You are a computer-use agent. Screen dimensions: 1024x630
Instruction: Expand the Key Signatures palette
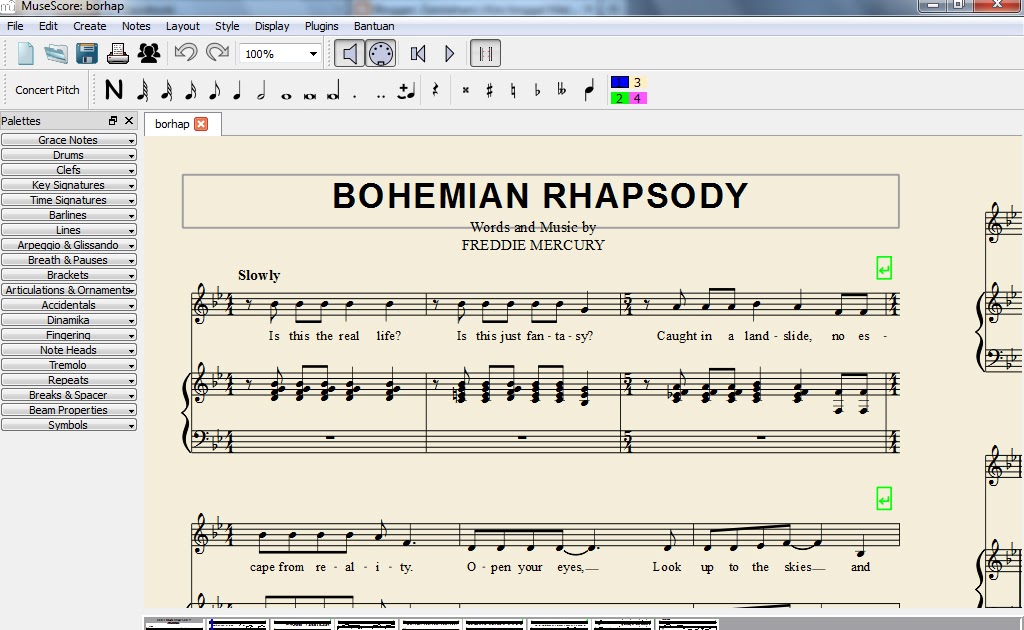(x=69, y=185)
